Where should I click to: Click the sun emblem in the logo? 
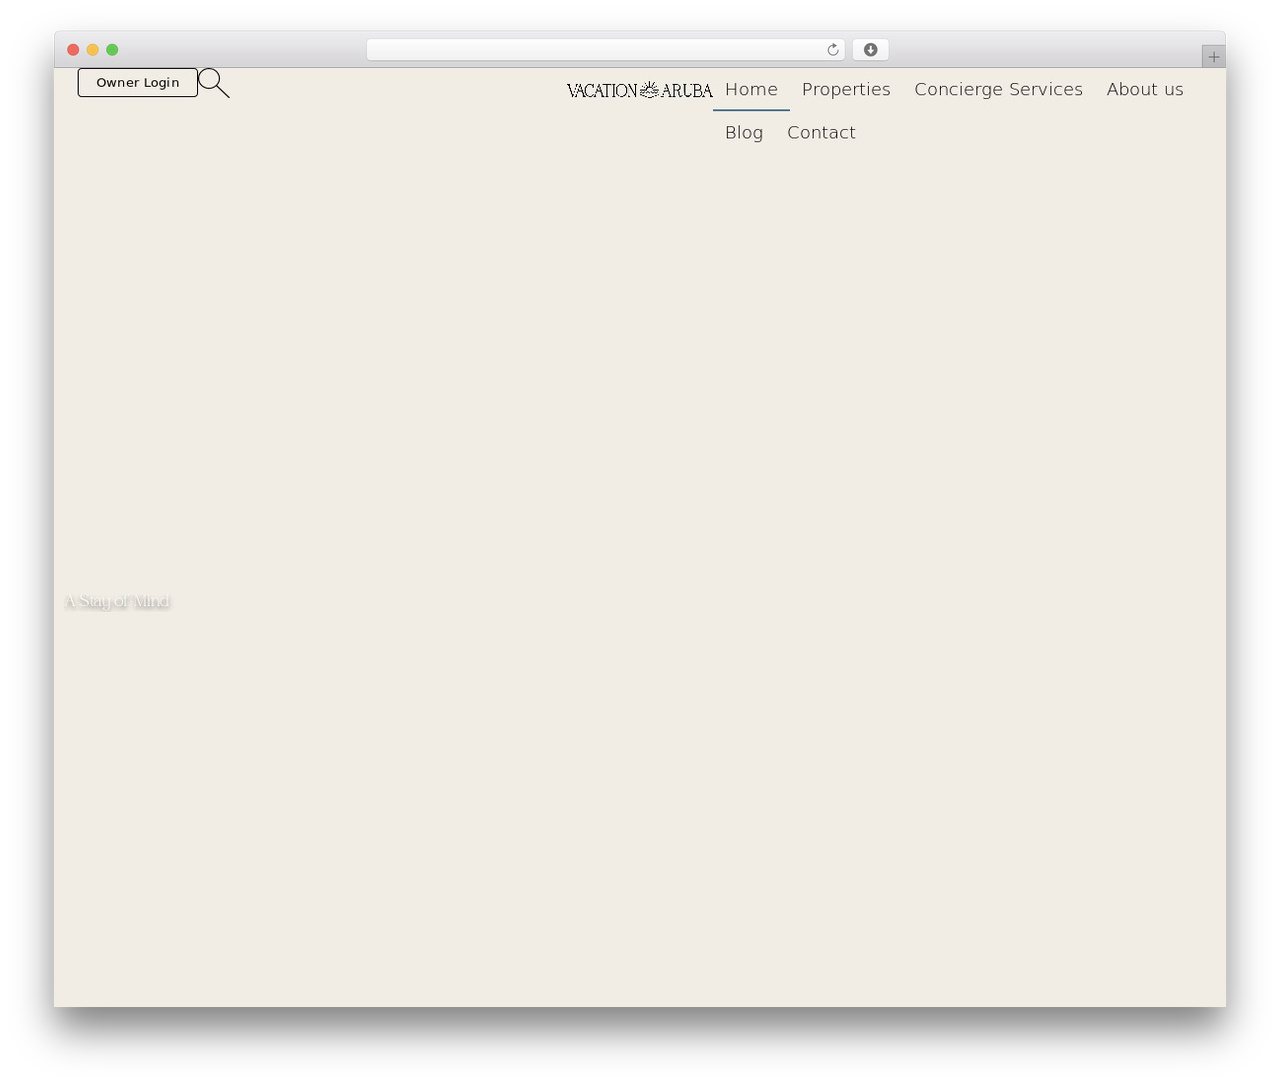650,90
